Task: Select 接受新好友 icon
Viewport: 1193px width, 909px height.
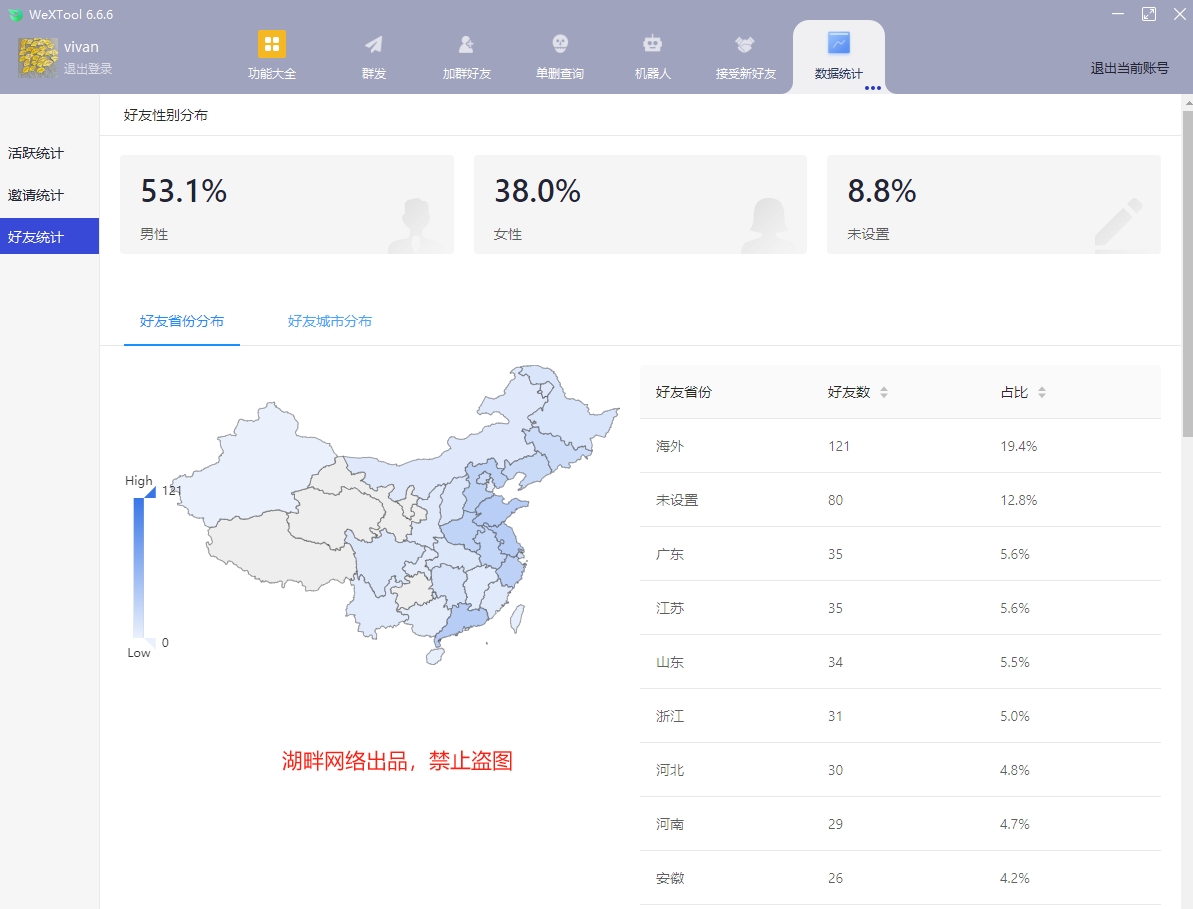Action: [x=744, y=55]
